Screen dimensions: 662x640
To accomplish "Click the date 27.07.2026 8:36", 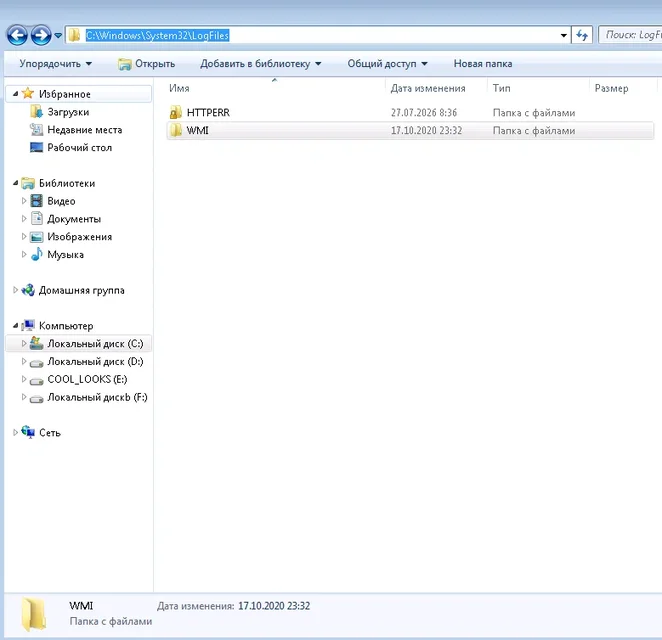I will 424,113.
